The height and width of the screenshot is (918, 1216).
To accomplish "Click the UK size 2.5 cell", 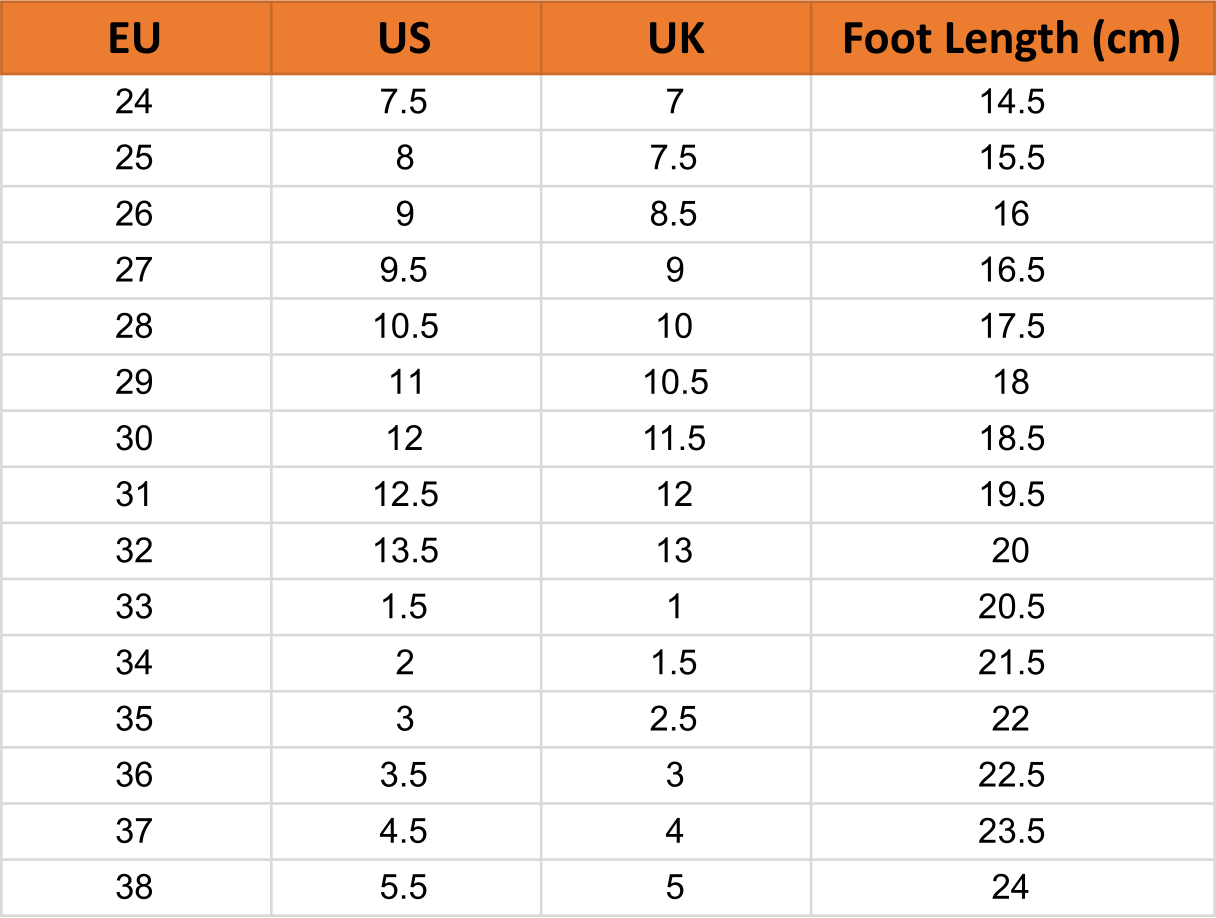I will click(x=675, y=718).
